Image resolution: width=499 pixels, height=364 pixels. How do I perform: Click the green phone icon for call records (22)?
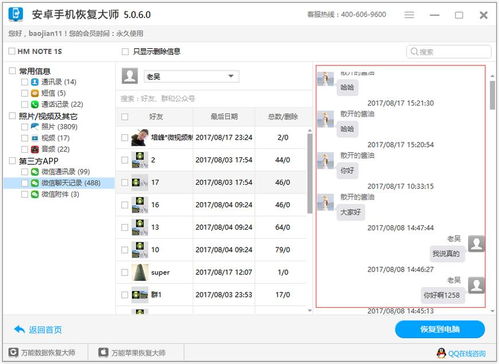[35, 104]
